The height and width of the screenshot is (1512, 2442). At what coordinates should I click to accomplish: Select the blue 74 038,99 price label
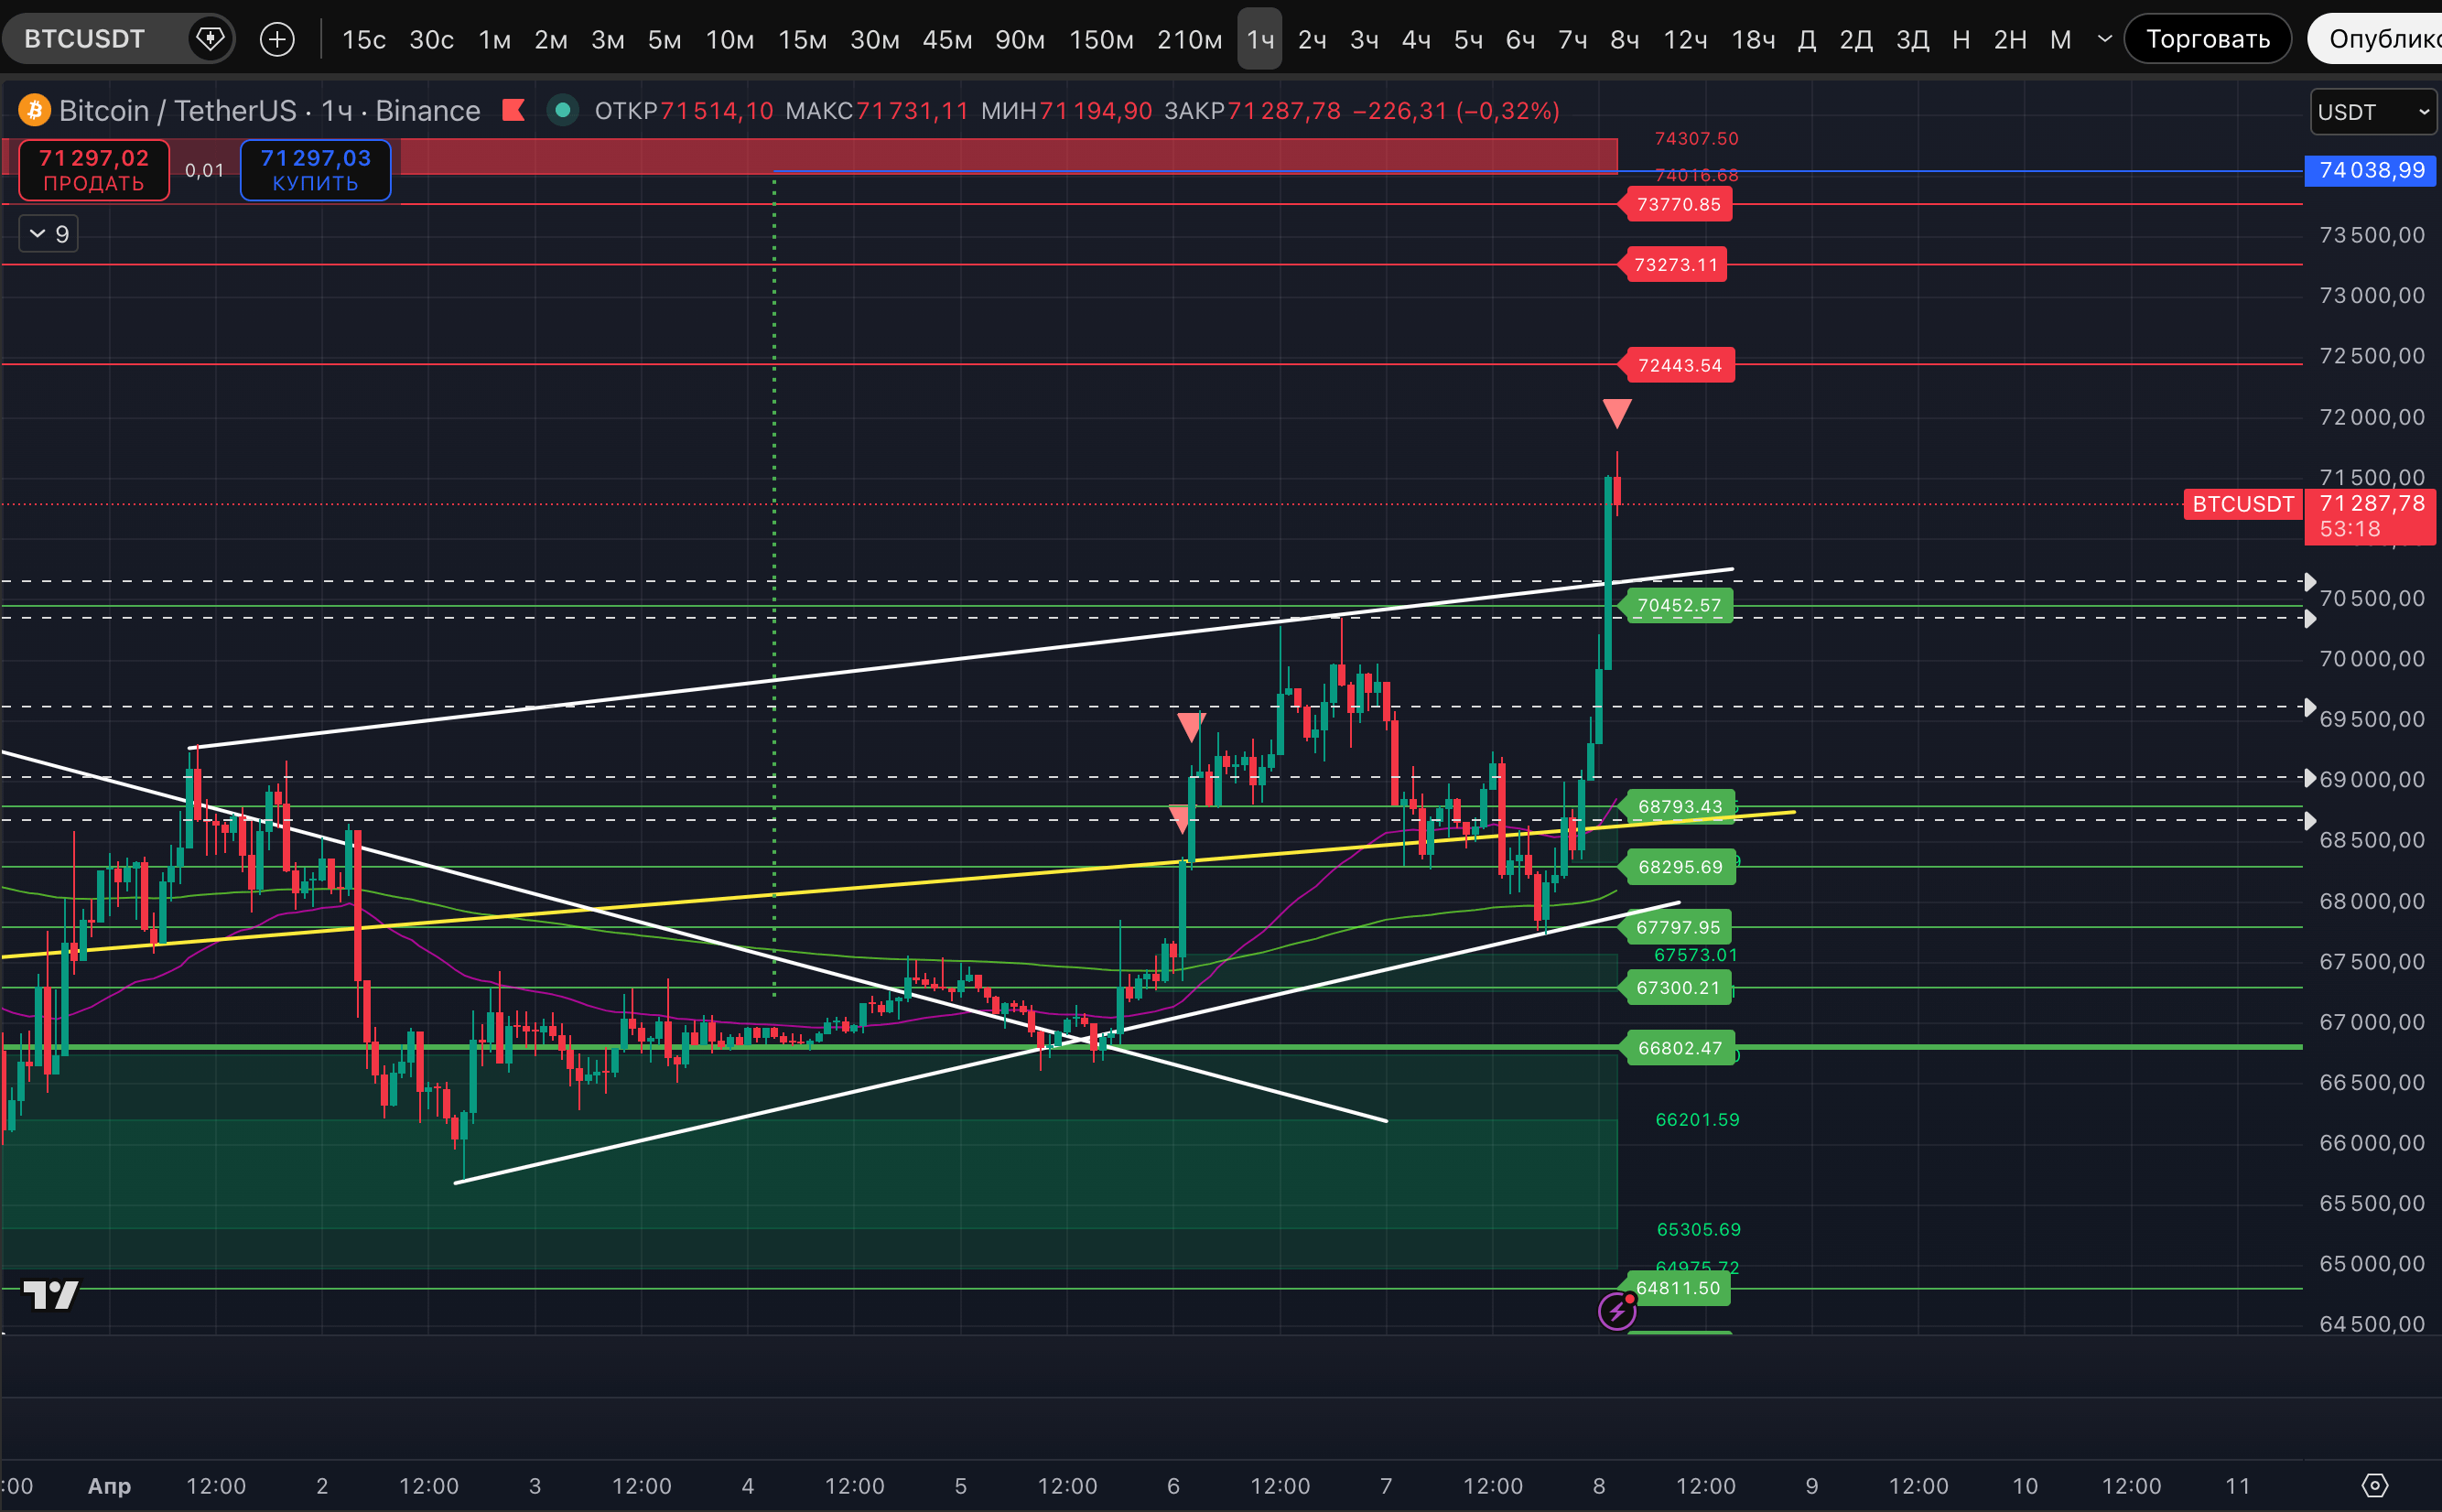[x=2370, y=170]
